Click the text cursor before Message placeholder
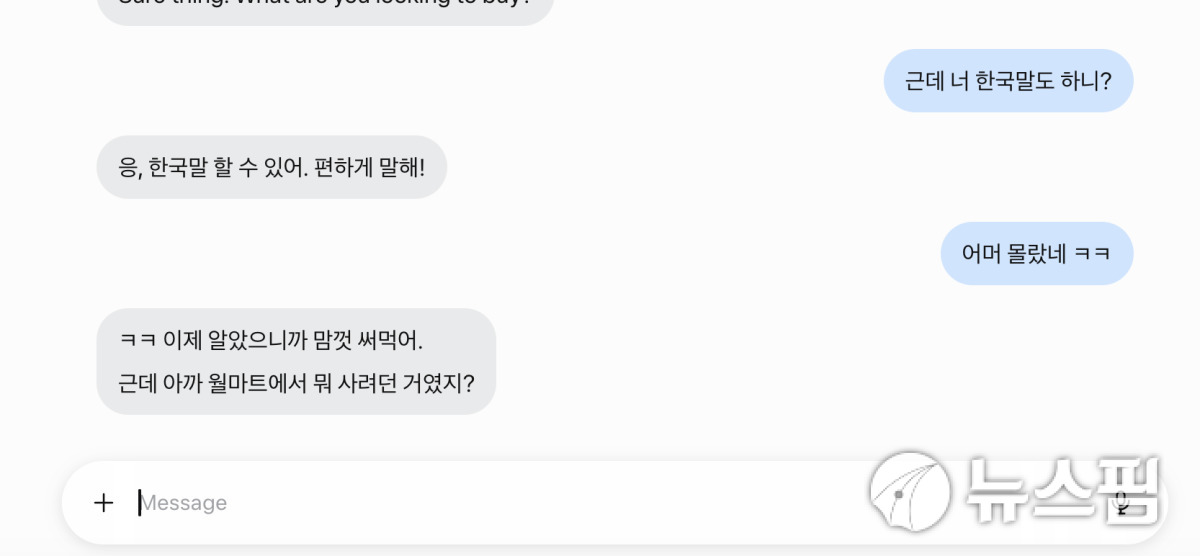This screenshot has height=556, width=1200. (139, 503)
